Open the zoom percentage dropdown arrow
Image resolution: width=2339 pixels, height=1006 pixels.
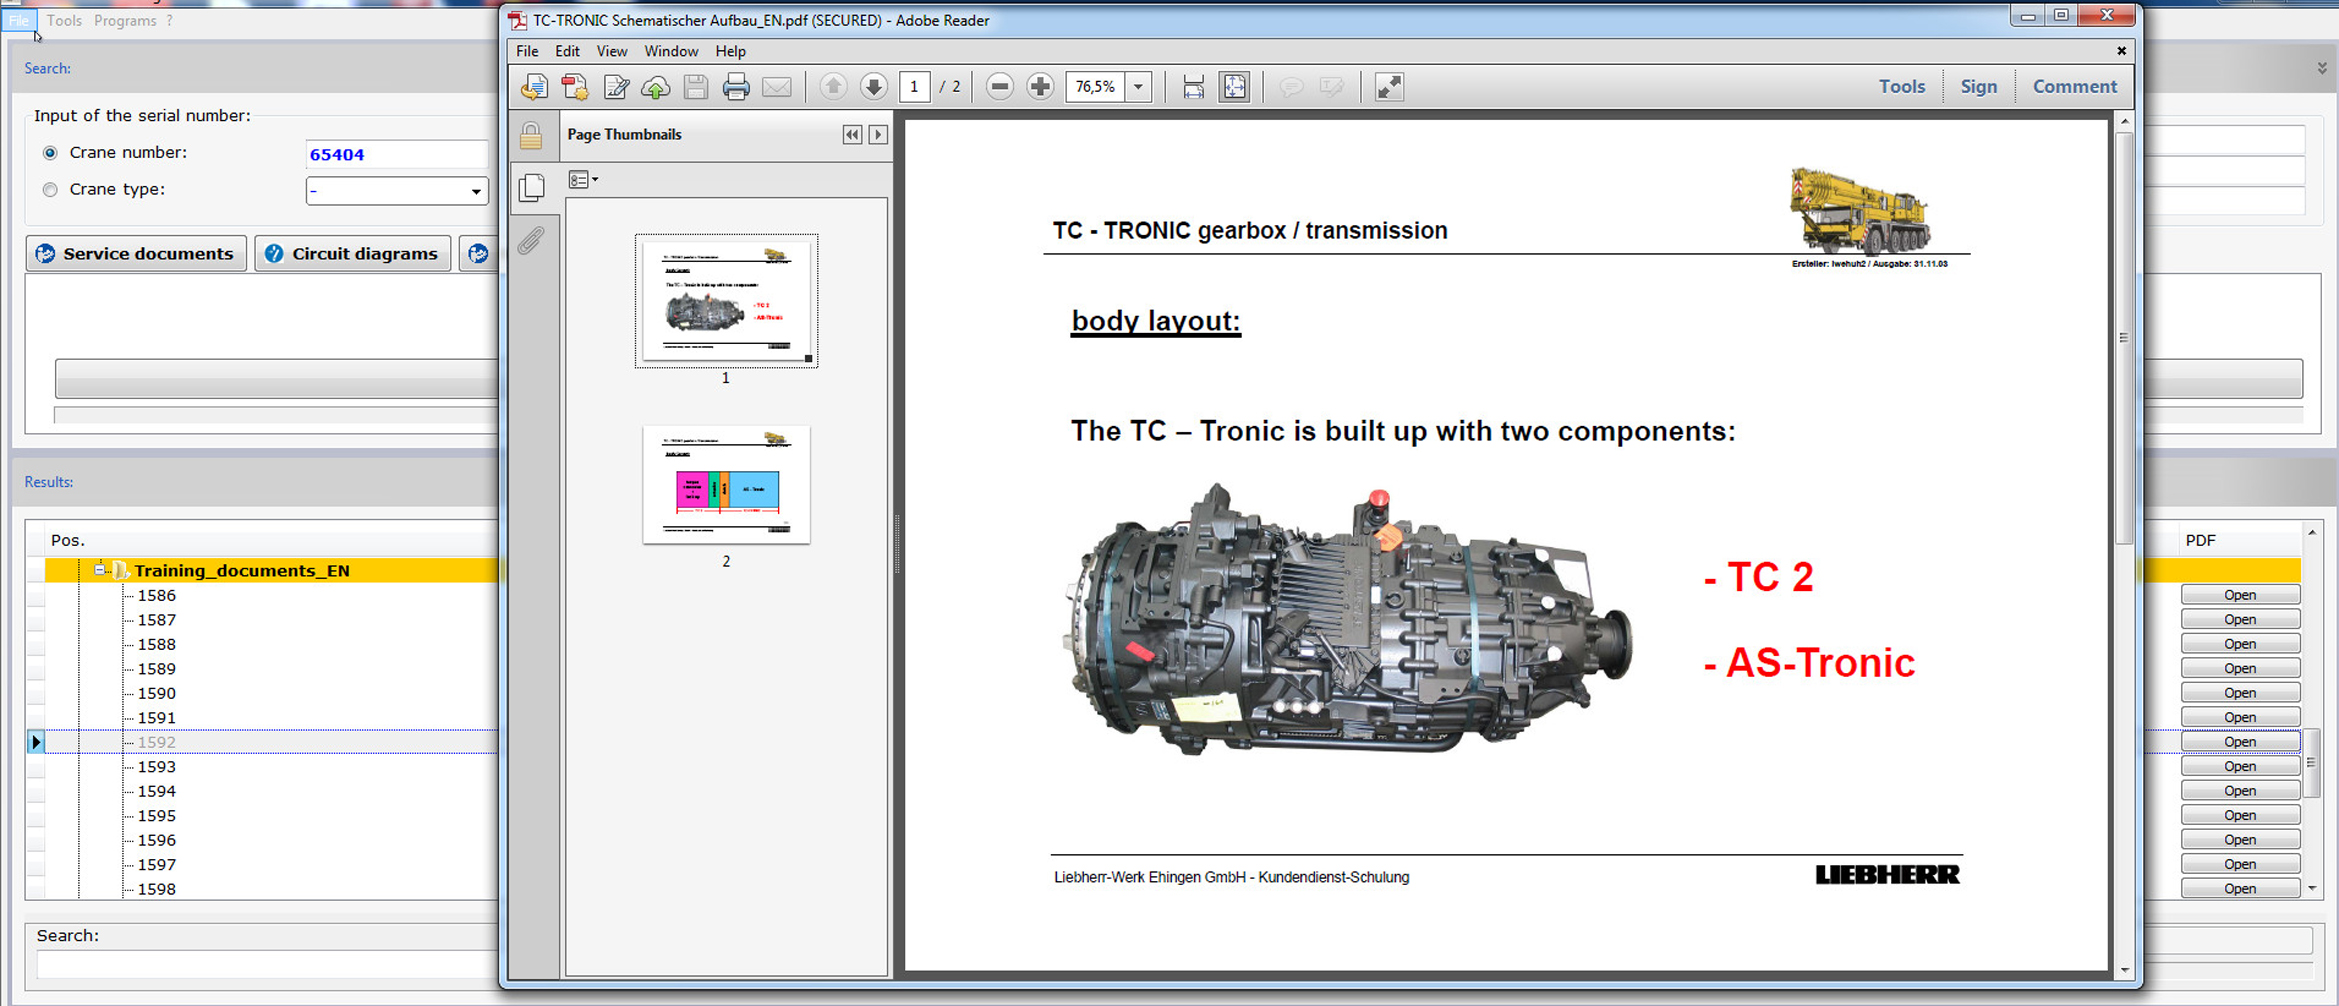click(1138, 87)
